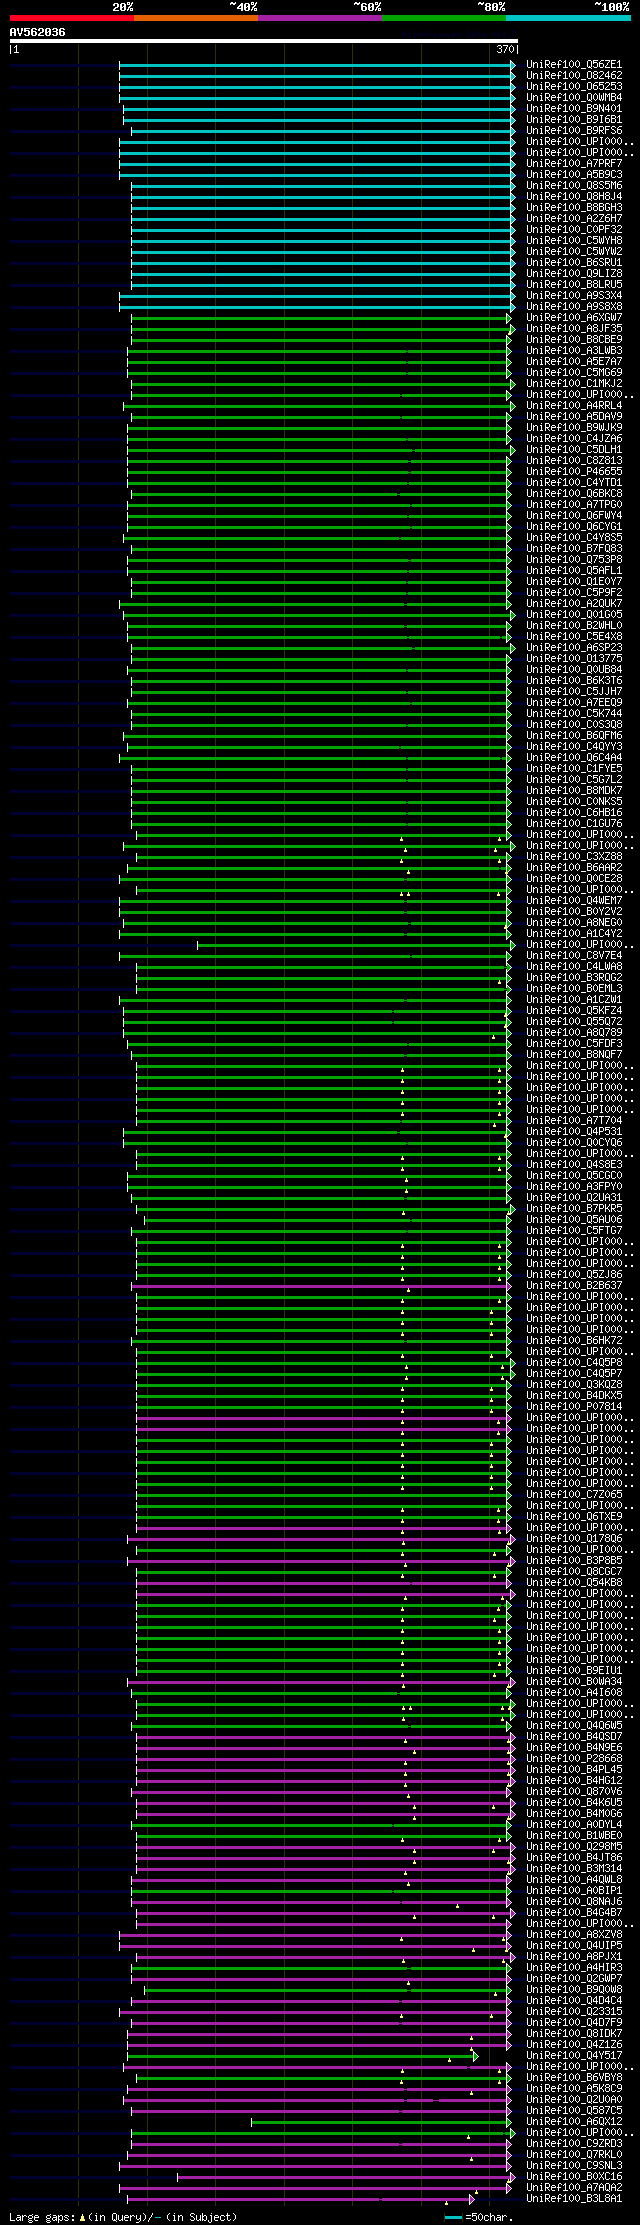
Task: Select the UniRef100_C5WYH8 label
Action: (574, 241)
